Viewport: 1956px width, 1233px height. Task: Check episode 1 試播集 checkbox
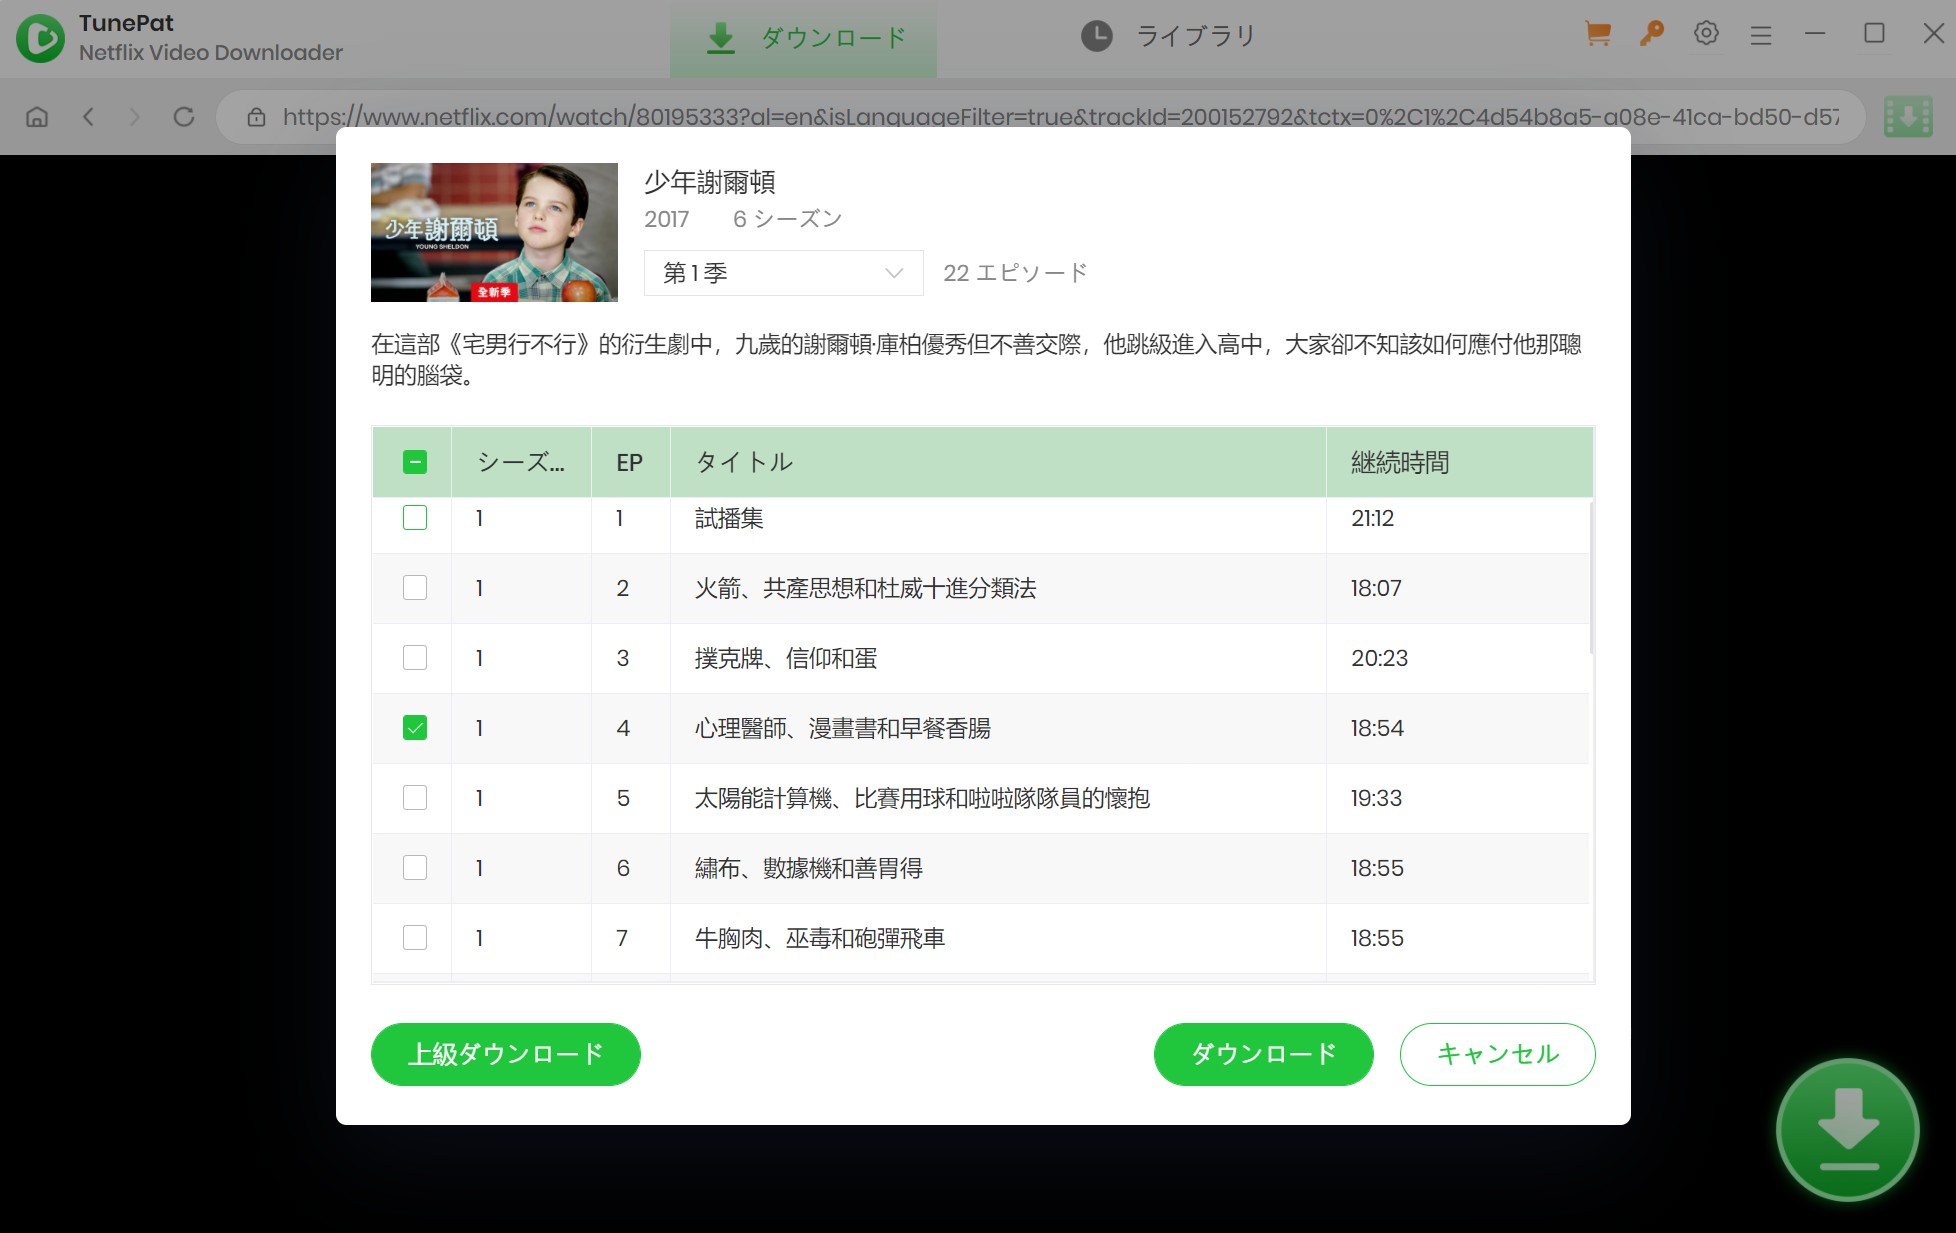415,518
